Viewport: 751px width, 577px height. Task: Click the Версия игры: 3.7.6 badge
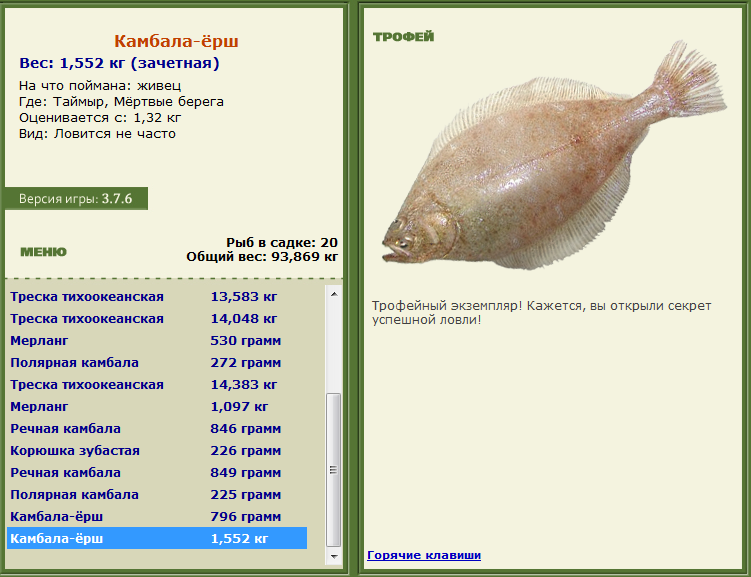tap(76, 199)
